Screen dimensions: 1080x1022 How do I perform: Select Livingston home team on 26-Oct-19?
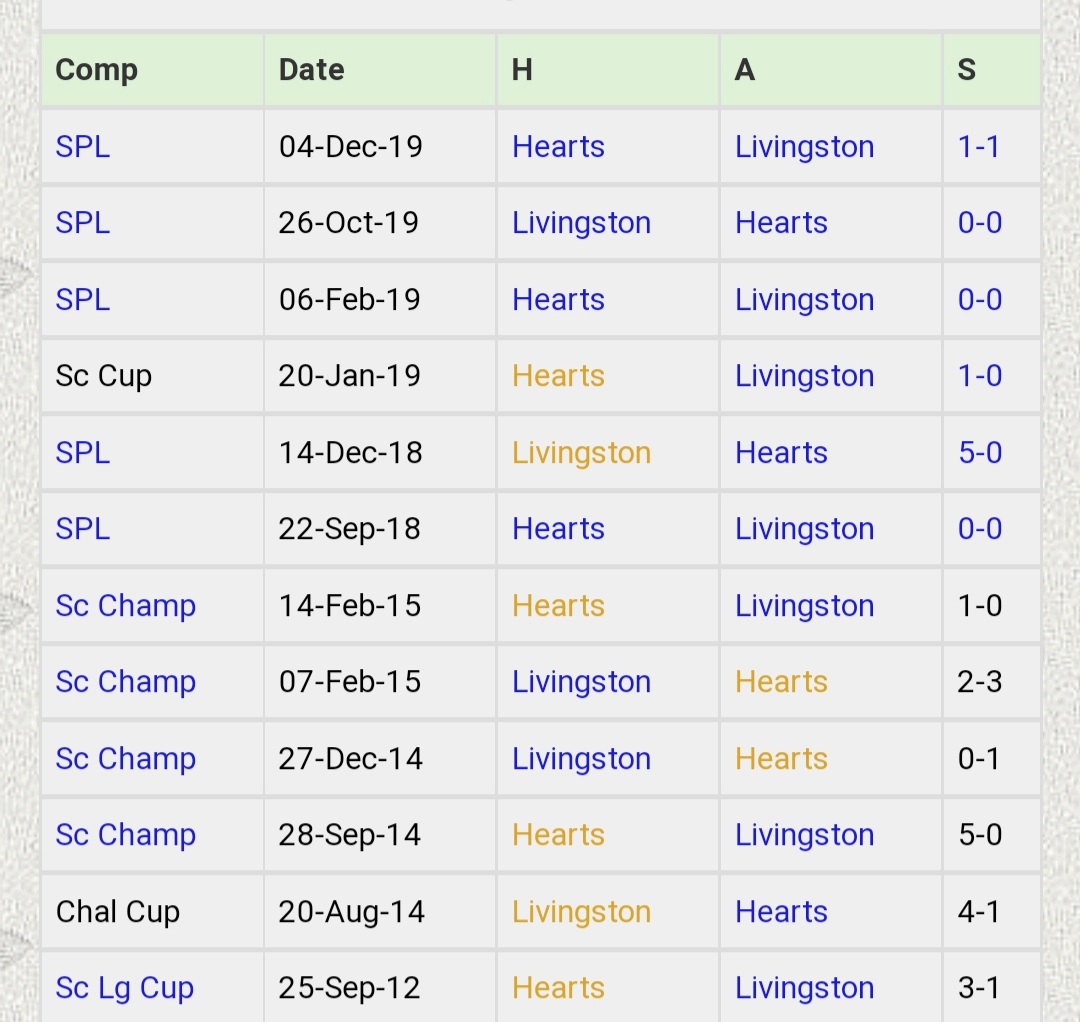[581, 223]
